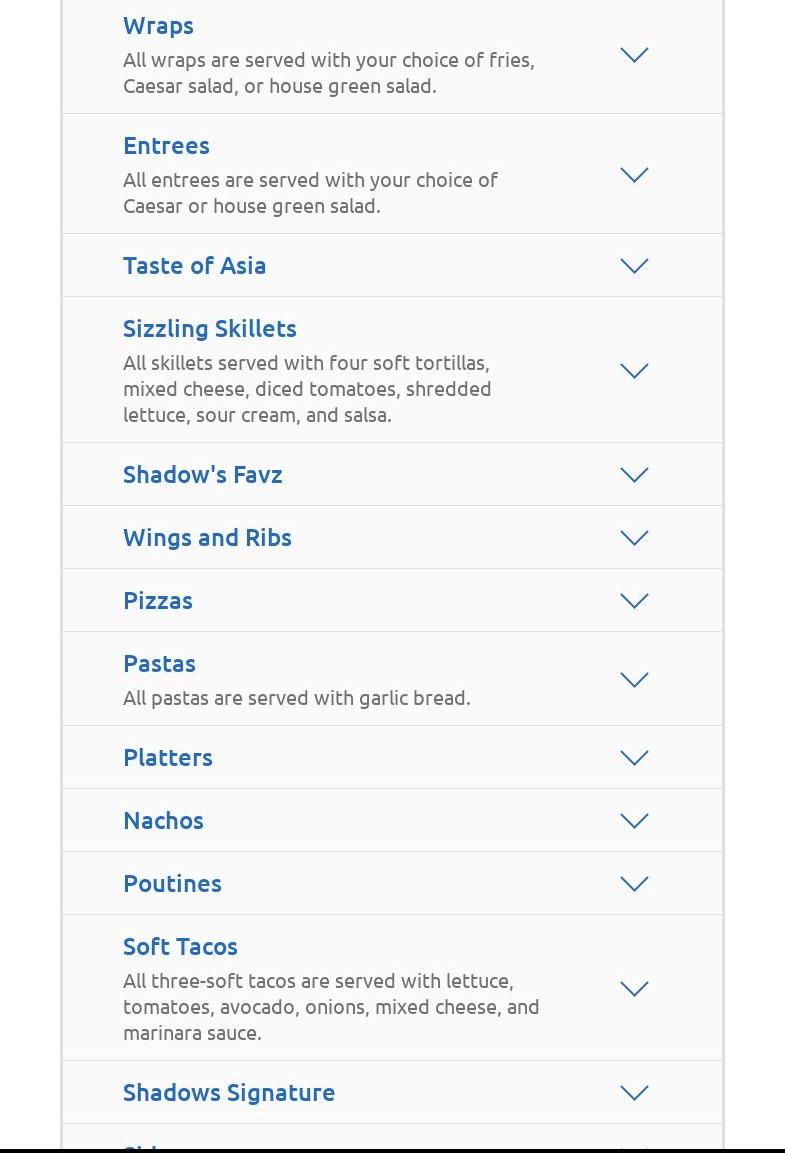The width and height of the screenshot is (785, 1153).
Task: Choose the Pizzas category heading
Action: pos(158,601)
